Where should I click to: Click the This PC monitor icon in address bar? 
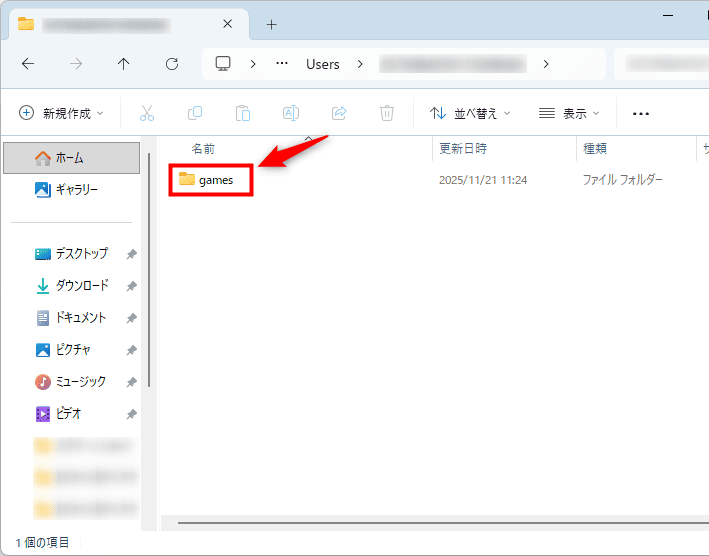coord(223,64)
